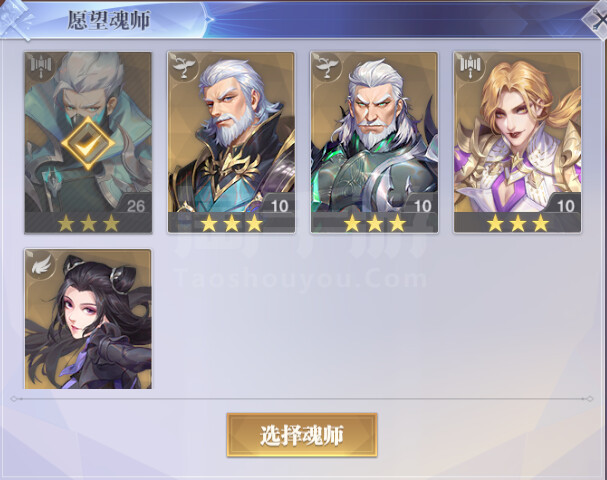Select the black-haired female hero card
This screenshot has height=480, width=607.
[x=88, y=319]
